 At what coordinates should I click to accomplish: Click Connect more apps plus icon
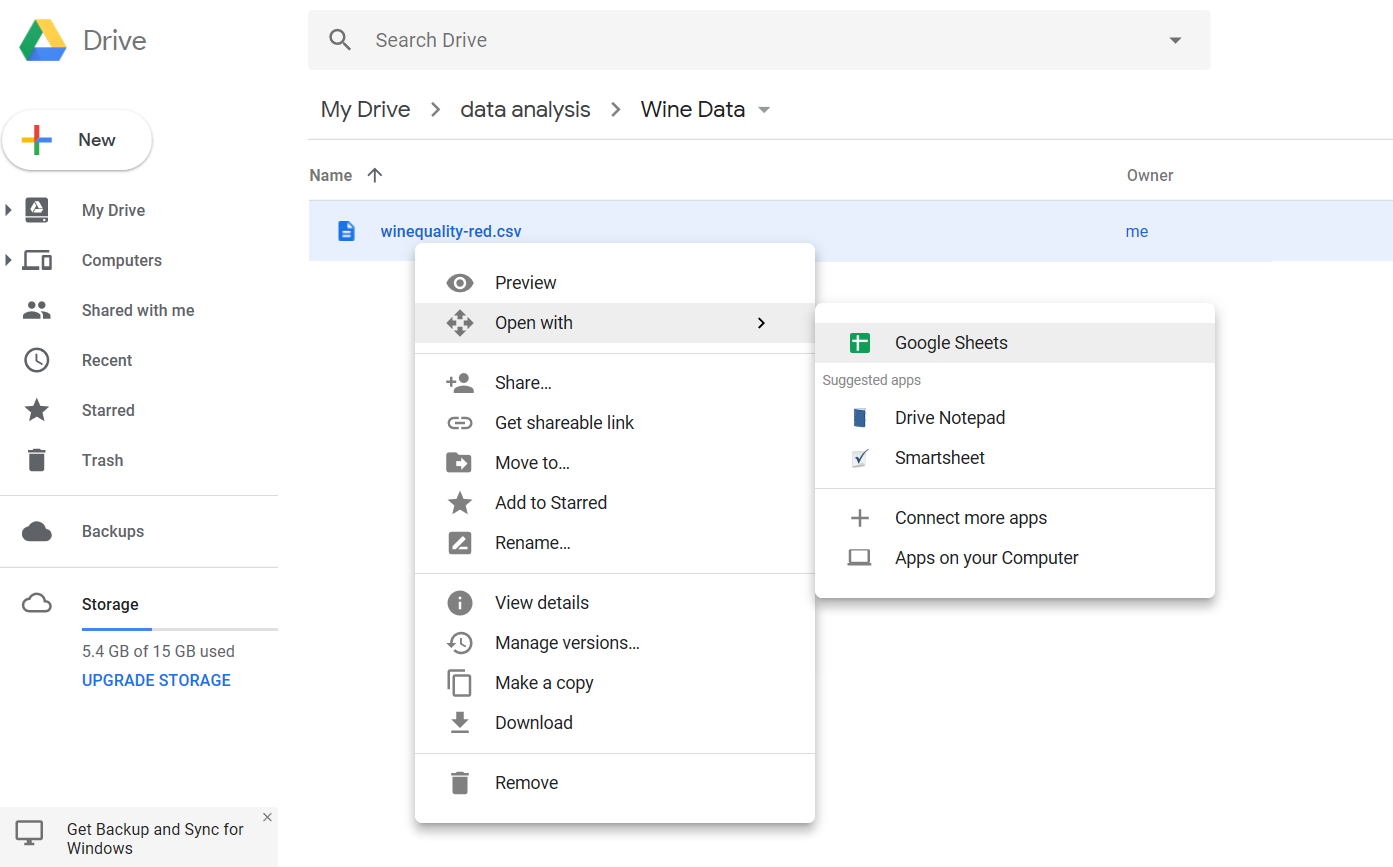click(x=860, y=517)
